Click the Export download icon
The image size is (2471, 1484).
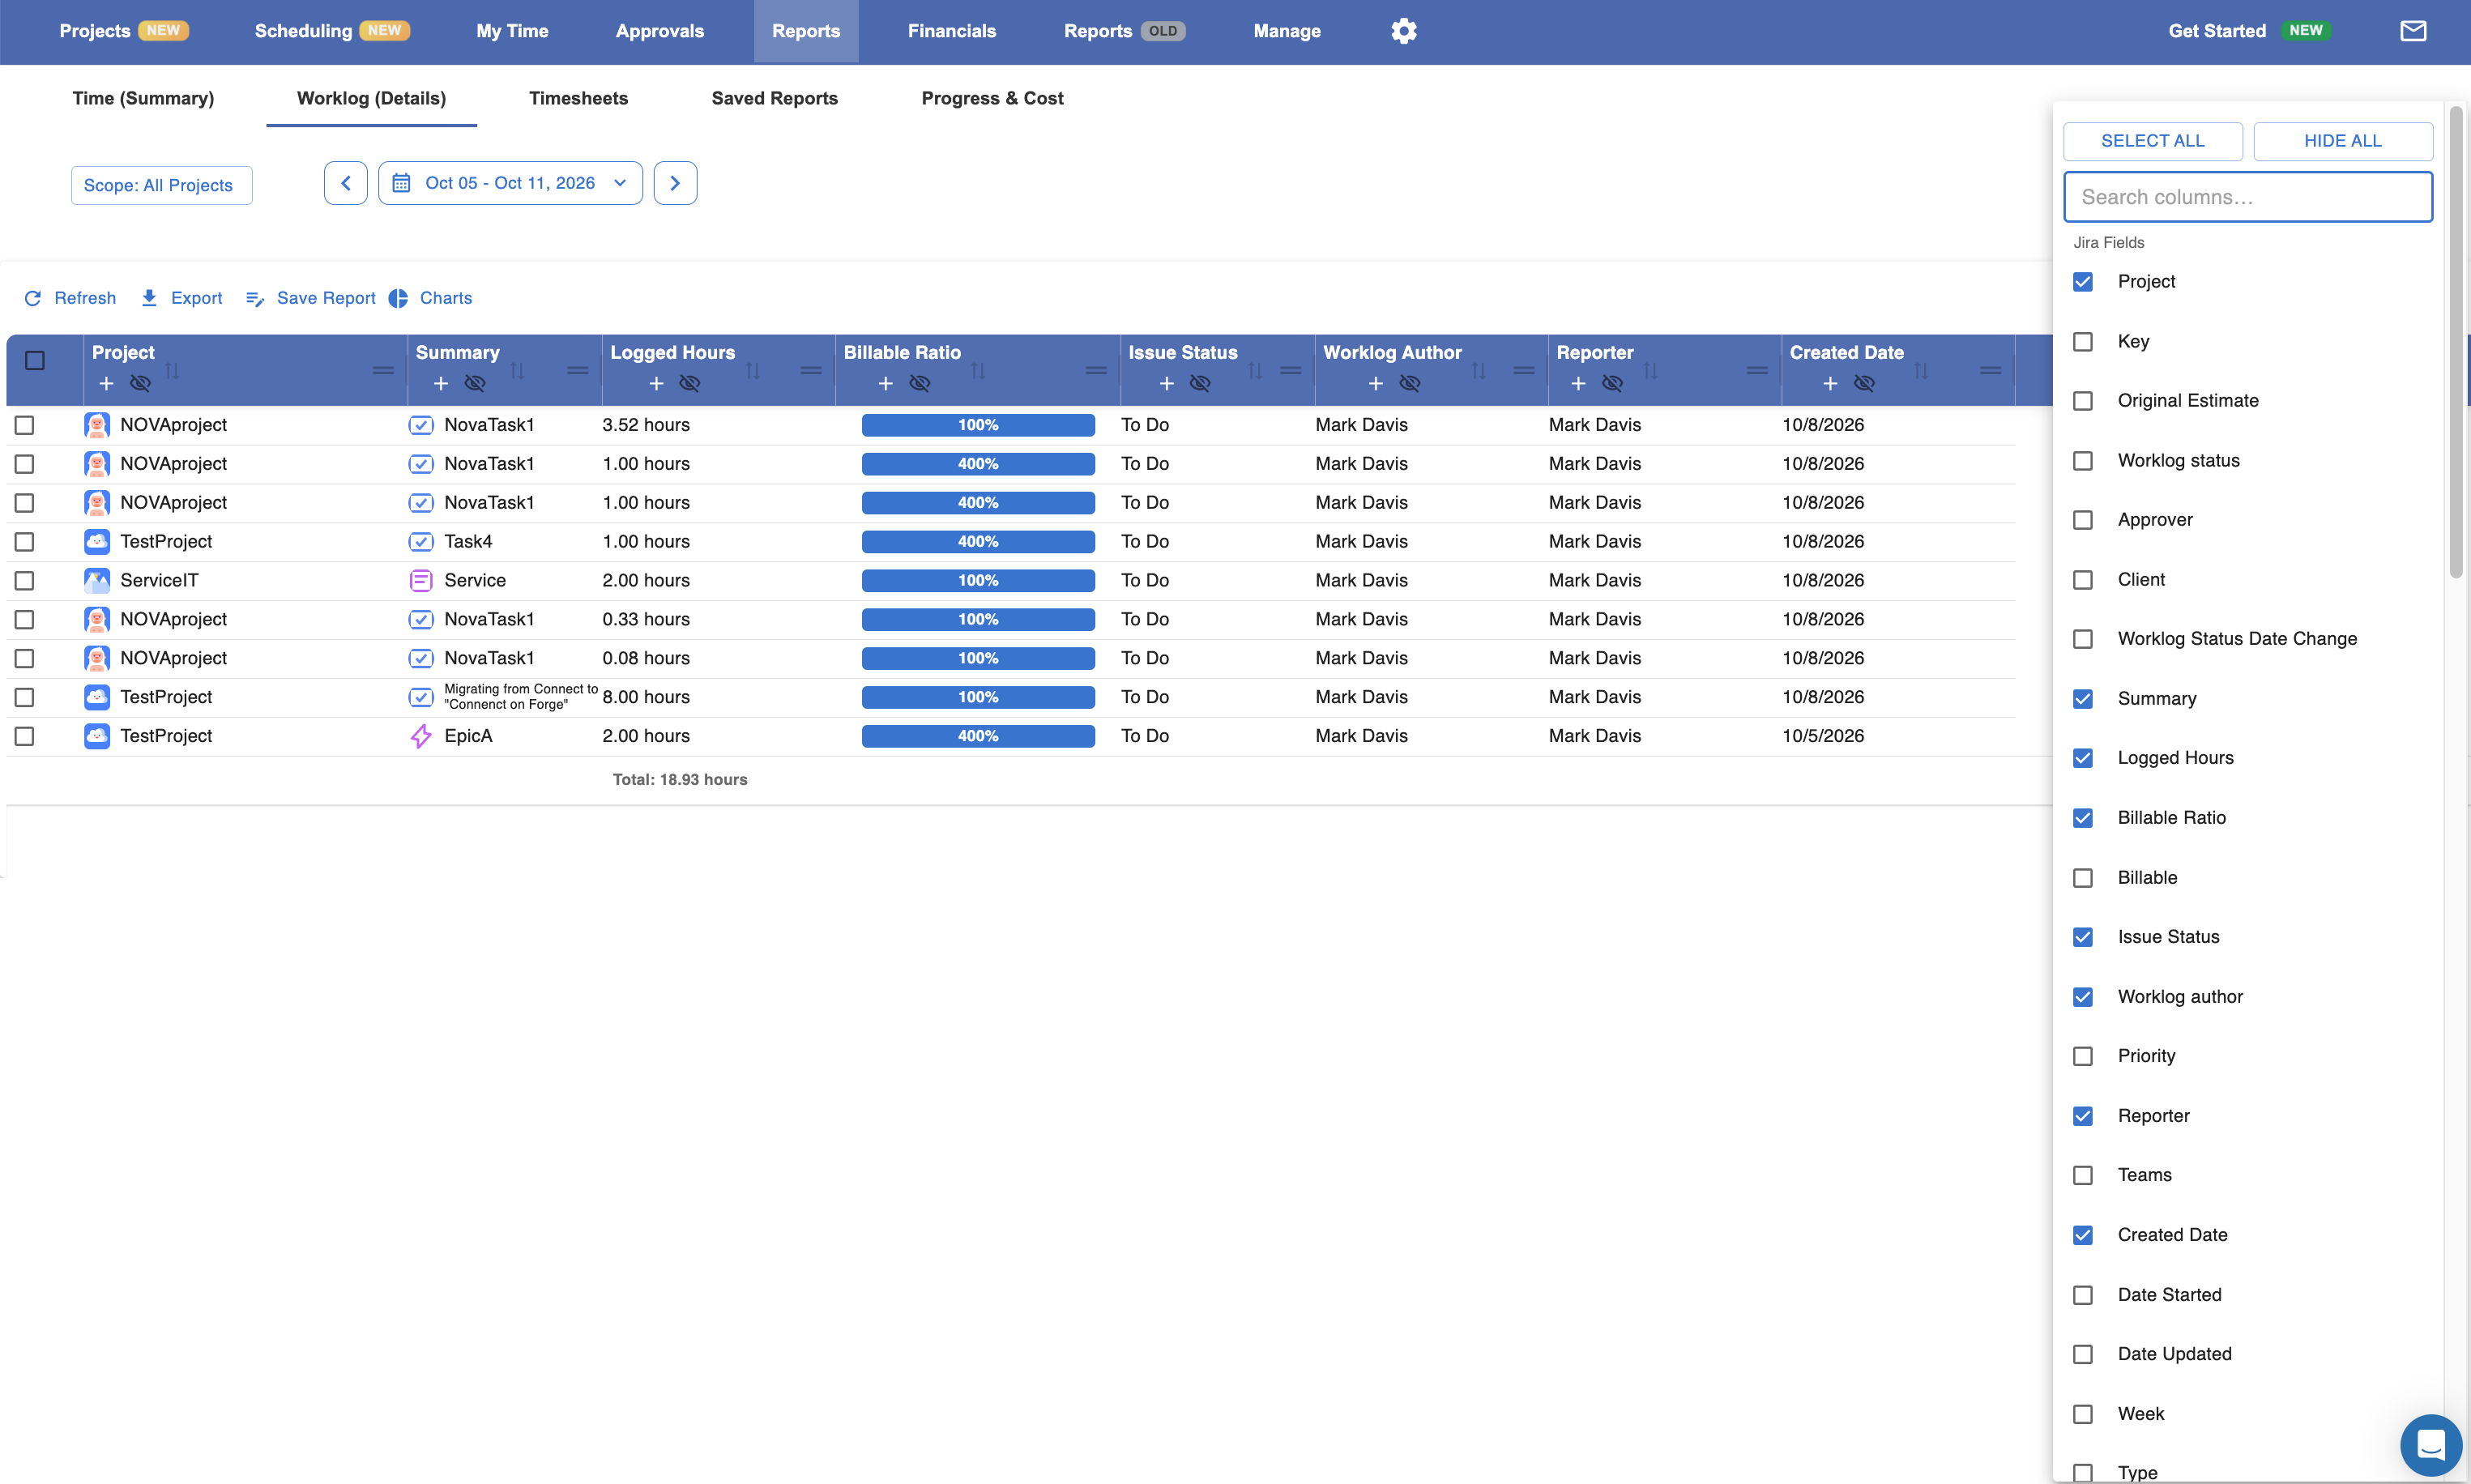pos(149,298)
